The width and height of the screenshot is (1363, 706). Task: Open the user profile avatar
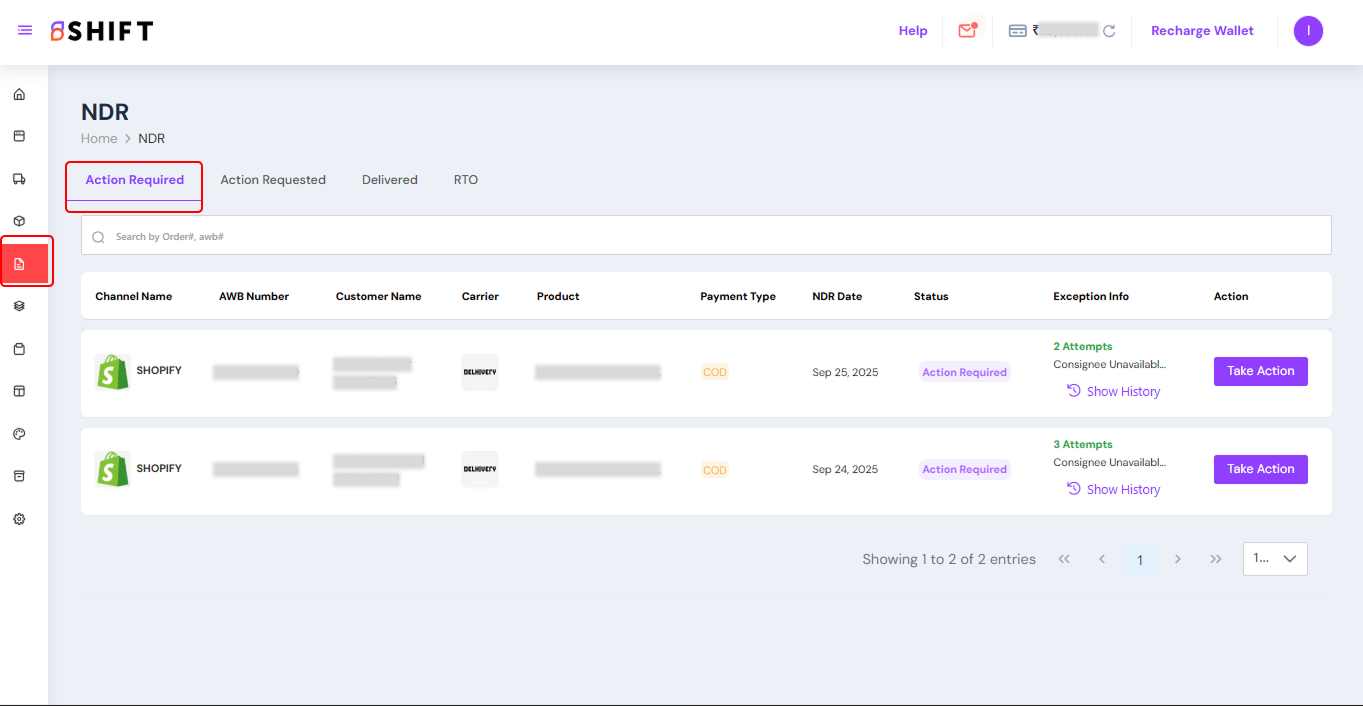[1308, 31]
